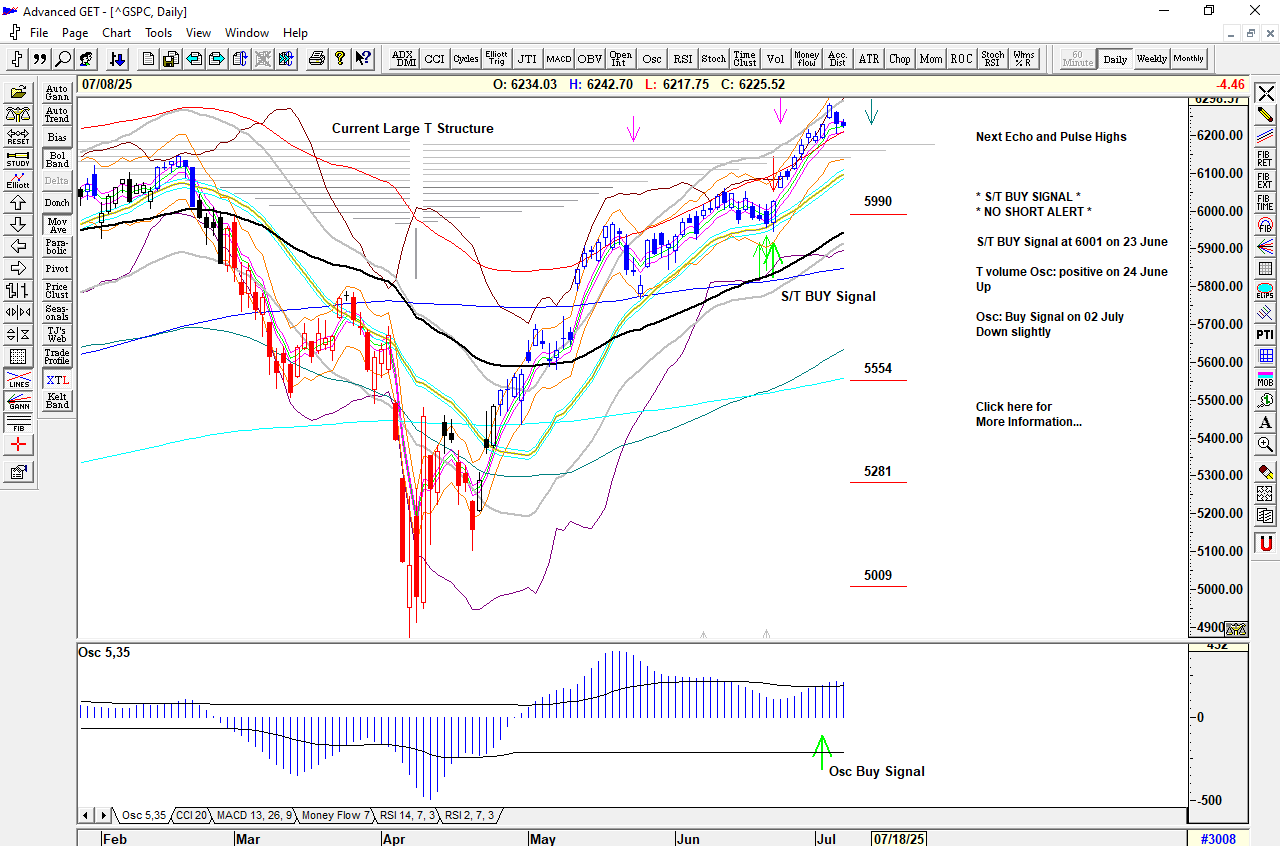1280x846 pixels.
Task: Select the magnifying glass zoom tool
Action: [x=63, y=59]
